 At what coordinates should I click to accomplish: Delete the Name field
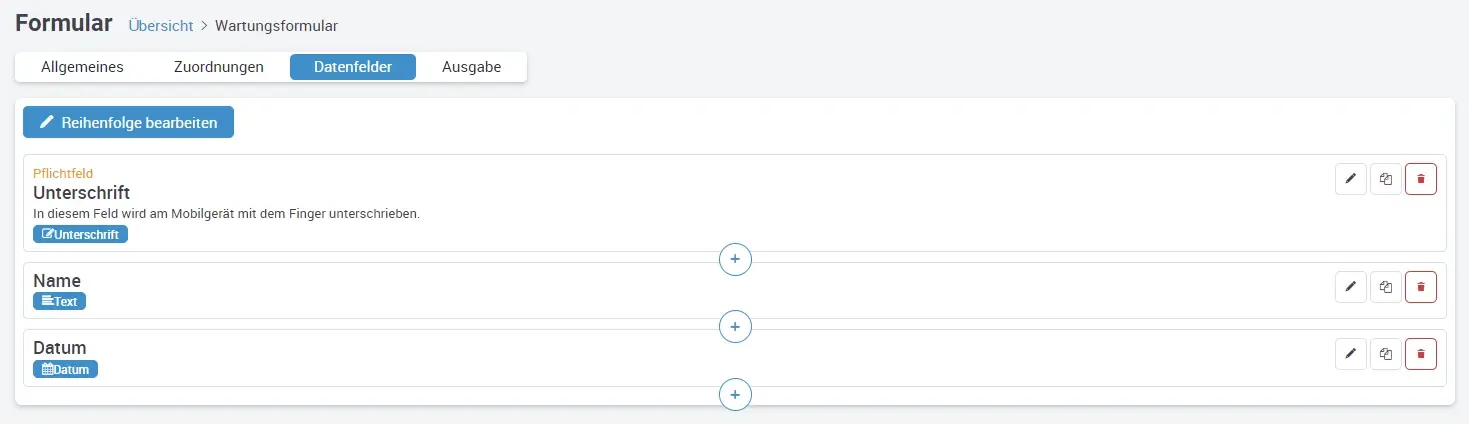(x=1421, y=287)
